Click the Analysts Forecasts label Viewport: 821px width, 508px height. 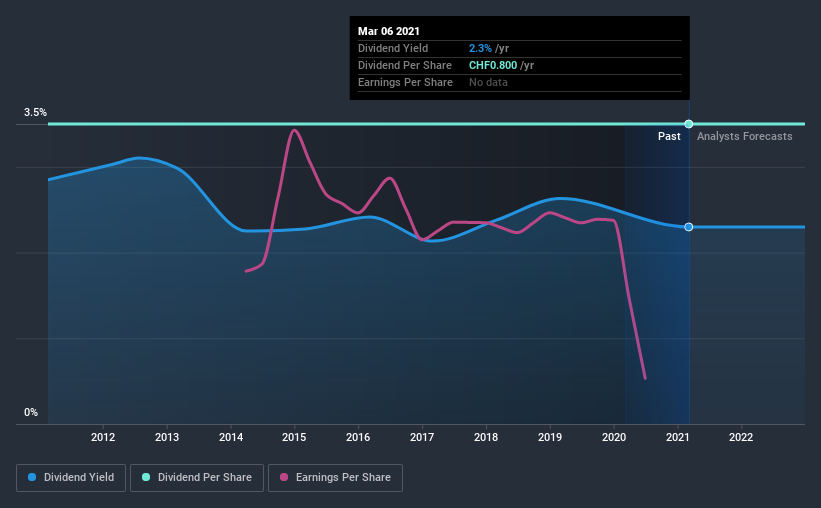(x=745, y=136)
